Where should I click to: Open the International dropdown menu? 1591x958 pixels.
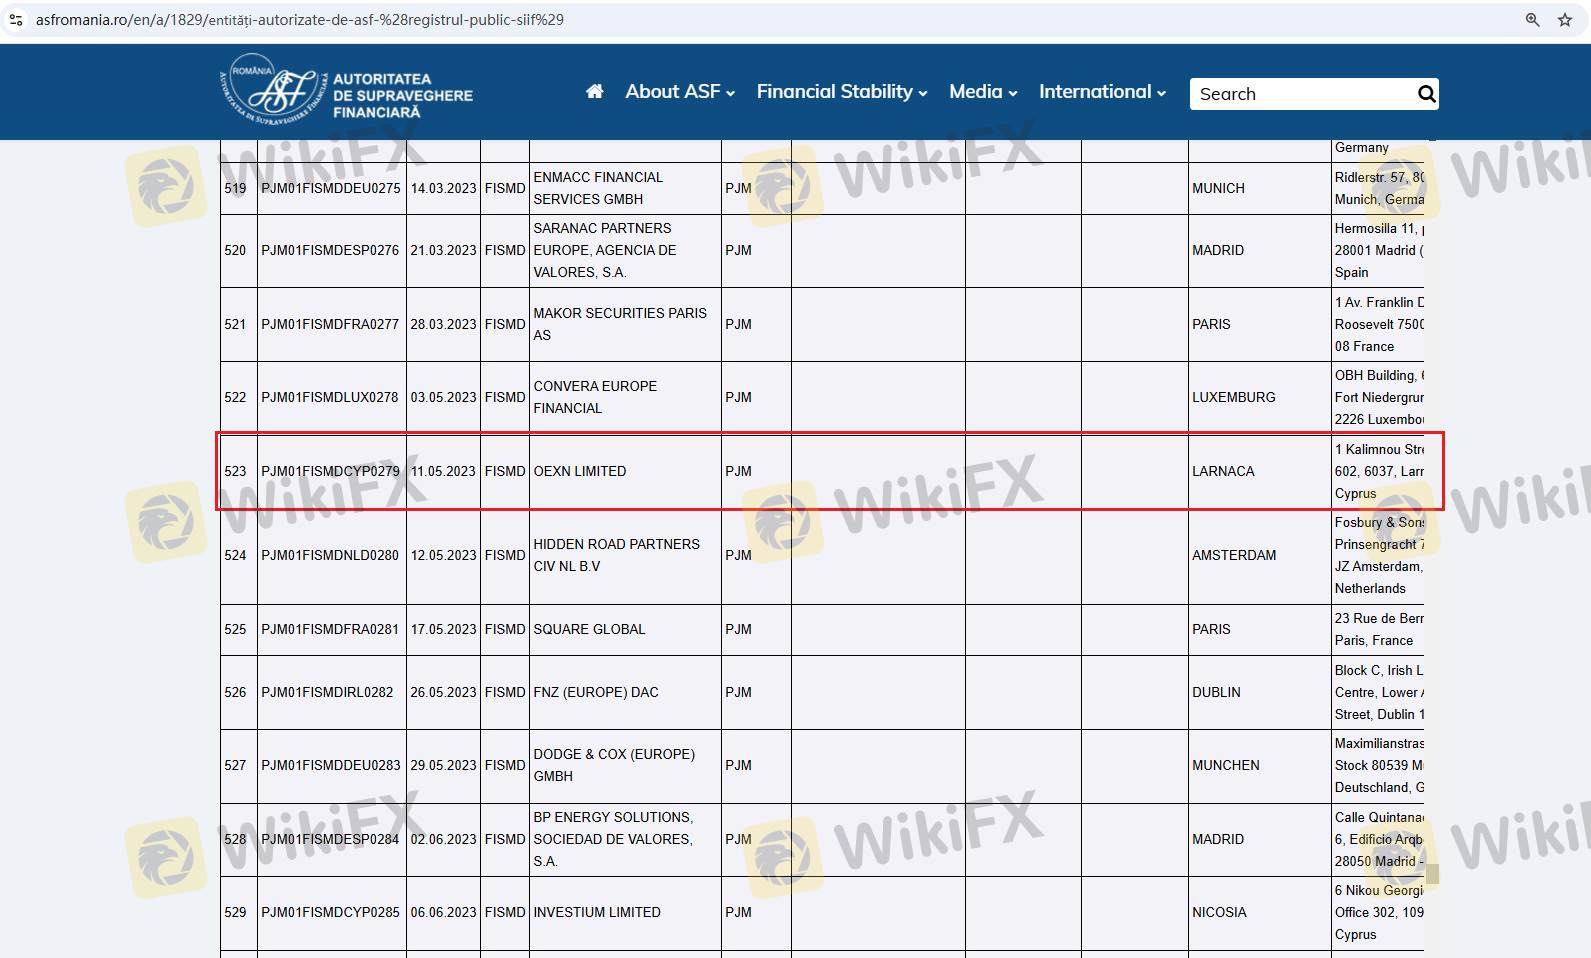(x=1101, y=92)
